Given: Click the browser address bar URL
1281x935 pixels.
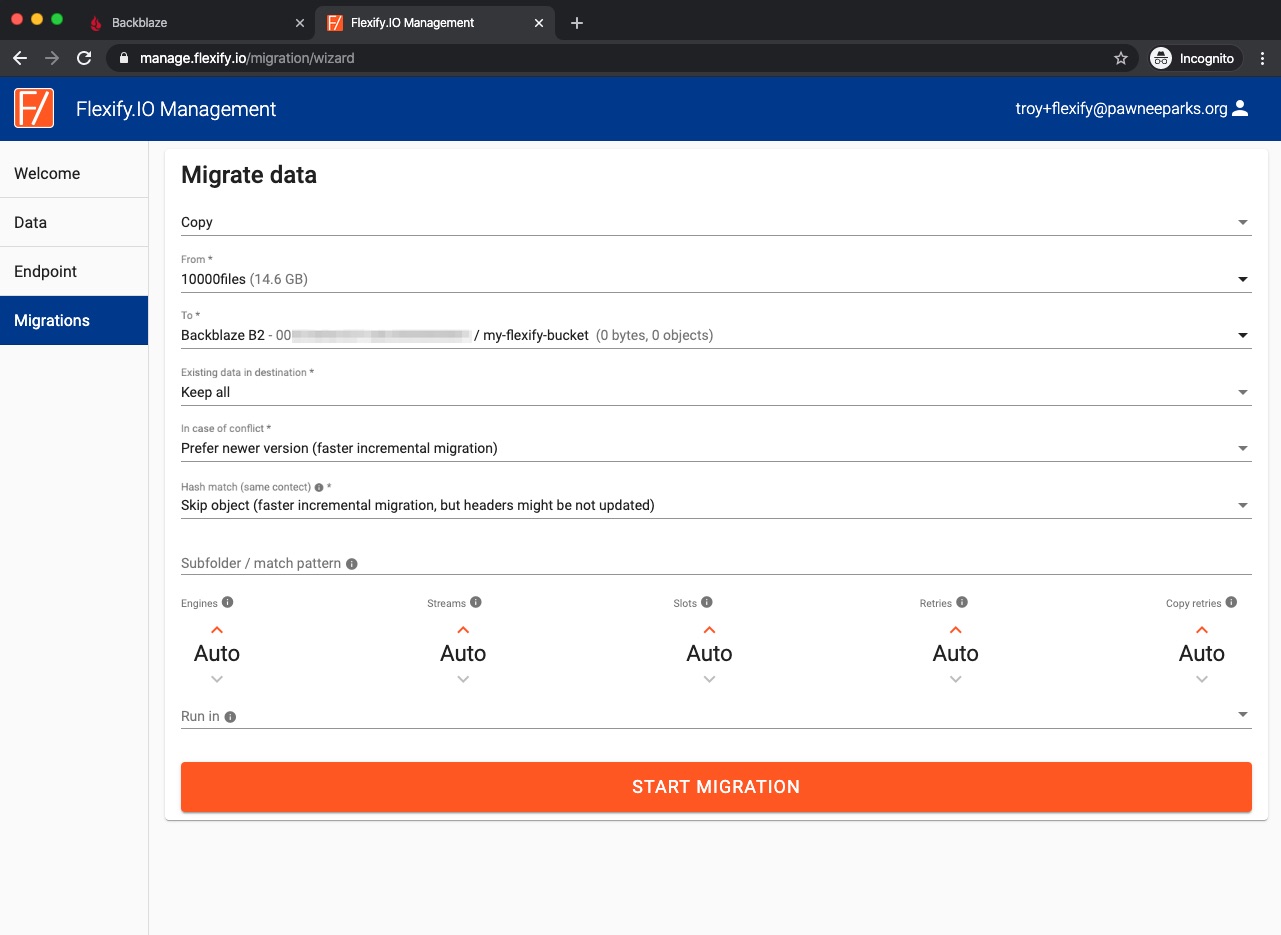Looking at the screenshot, I should 247,58.
